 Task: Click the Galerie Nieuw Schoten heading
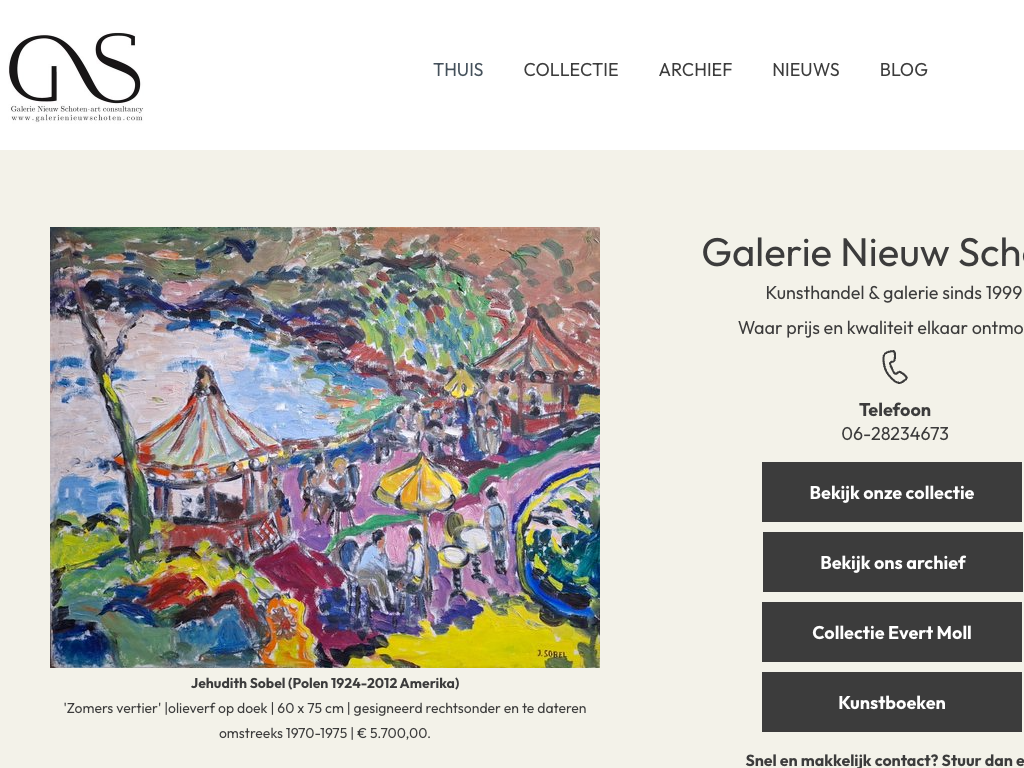(863, 252)
